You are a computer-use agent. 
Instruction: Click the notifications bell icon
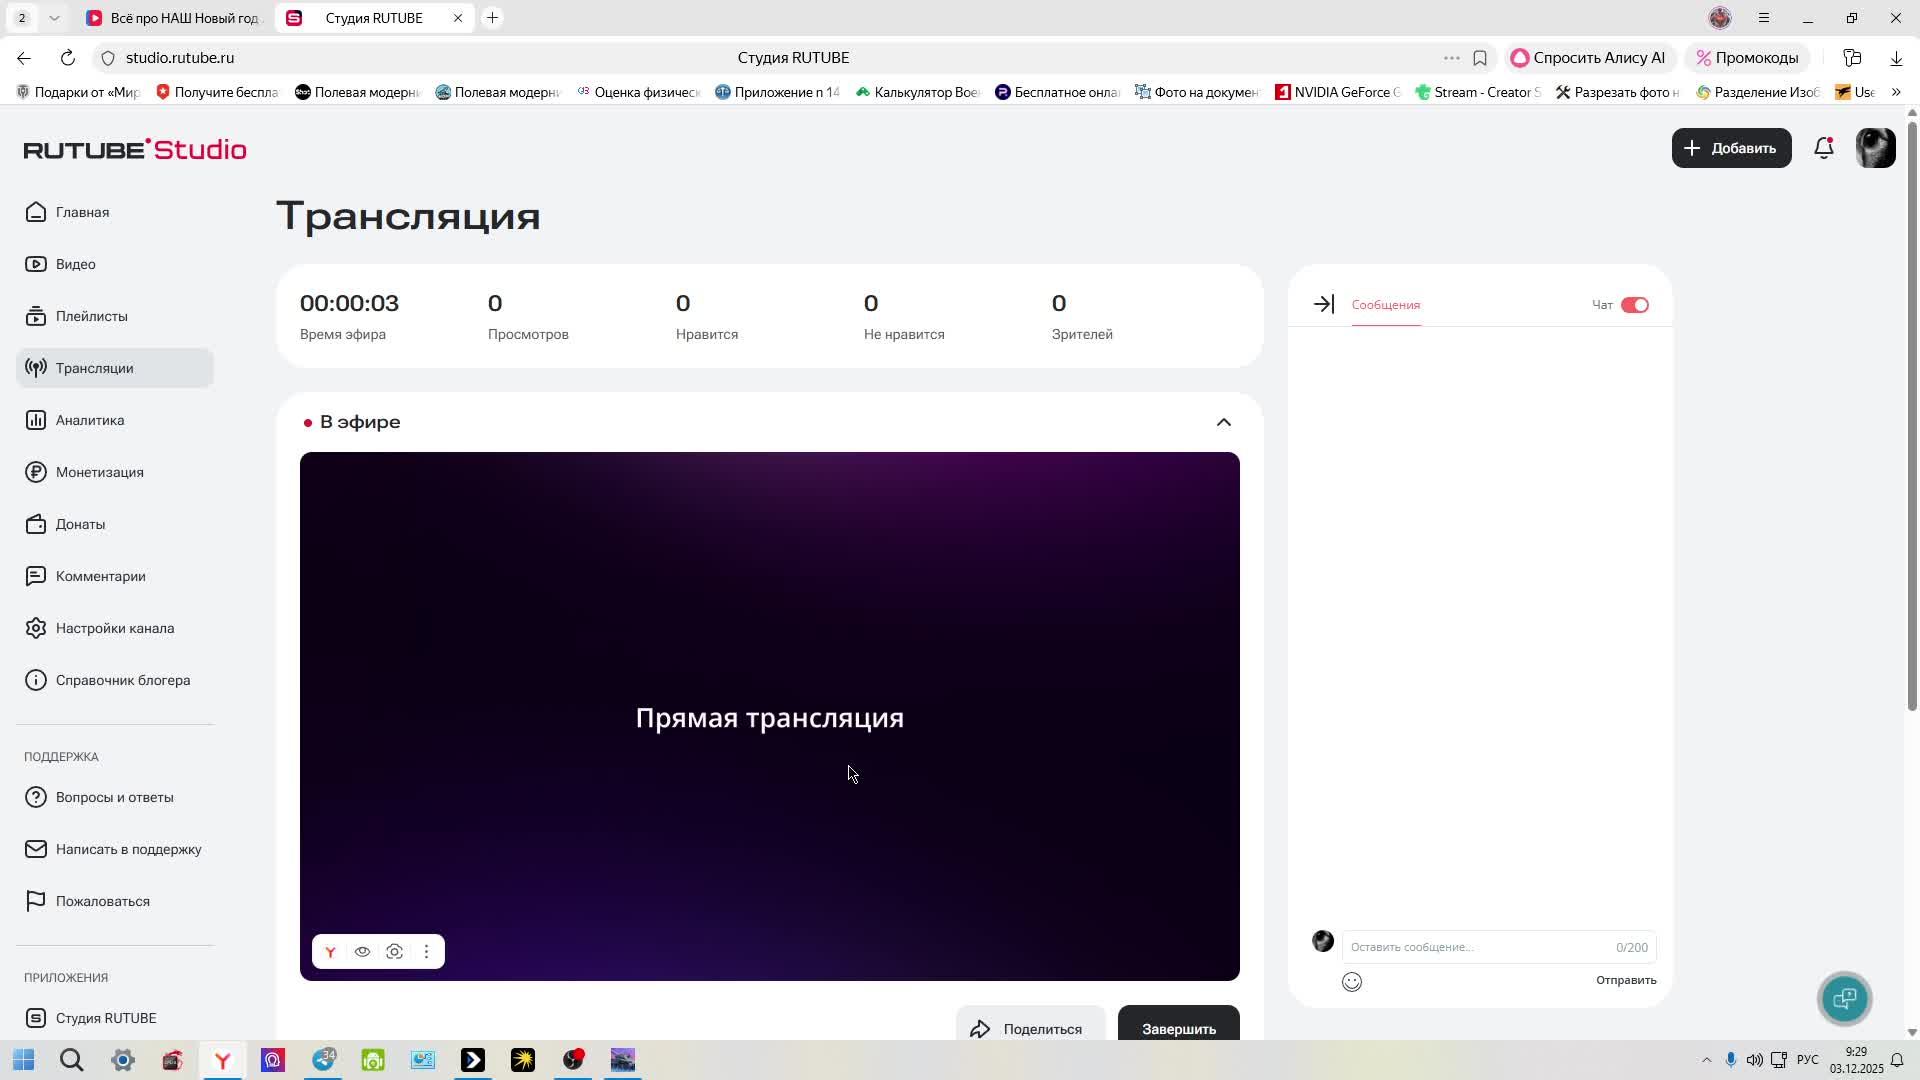(x=1823, y=148)
